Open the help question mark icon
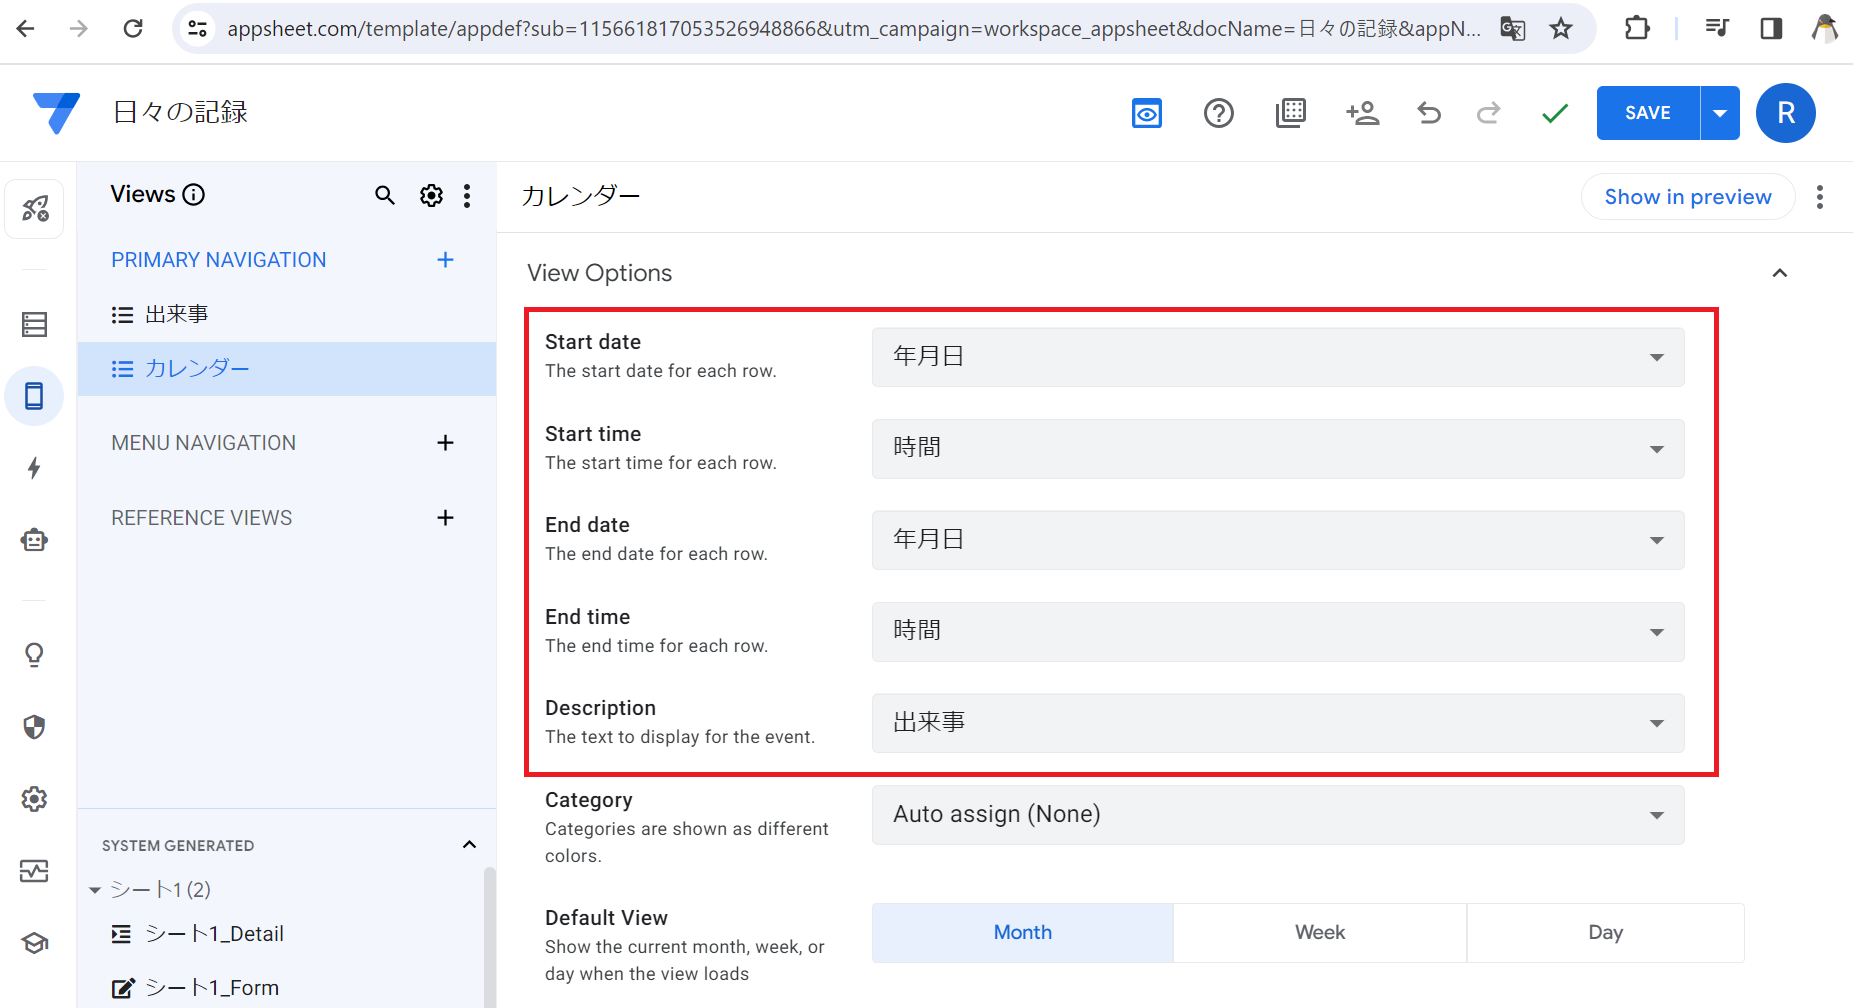 point(1219,113)
